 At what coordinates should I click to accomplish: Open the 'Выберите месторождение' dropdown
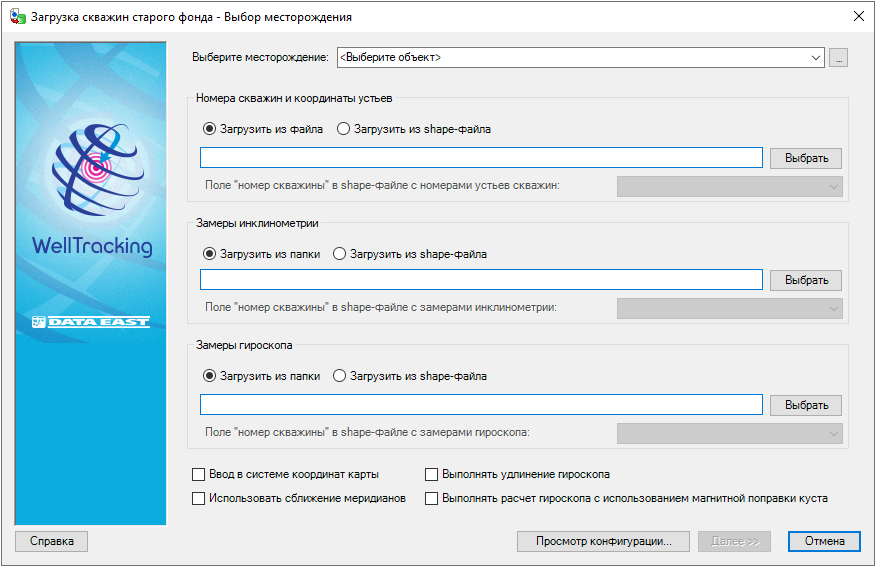[580, 58]
